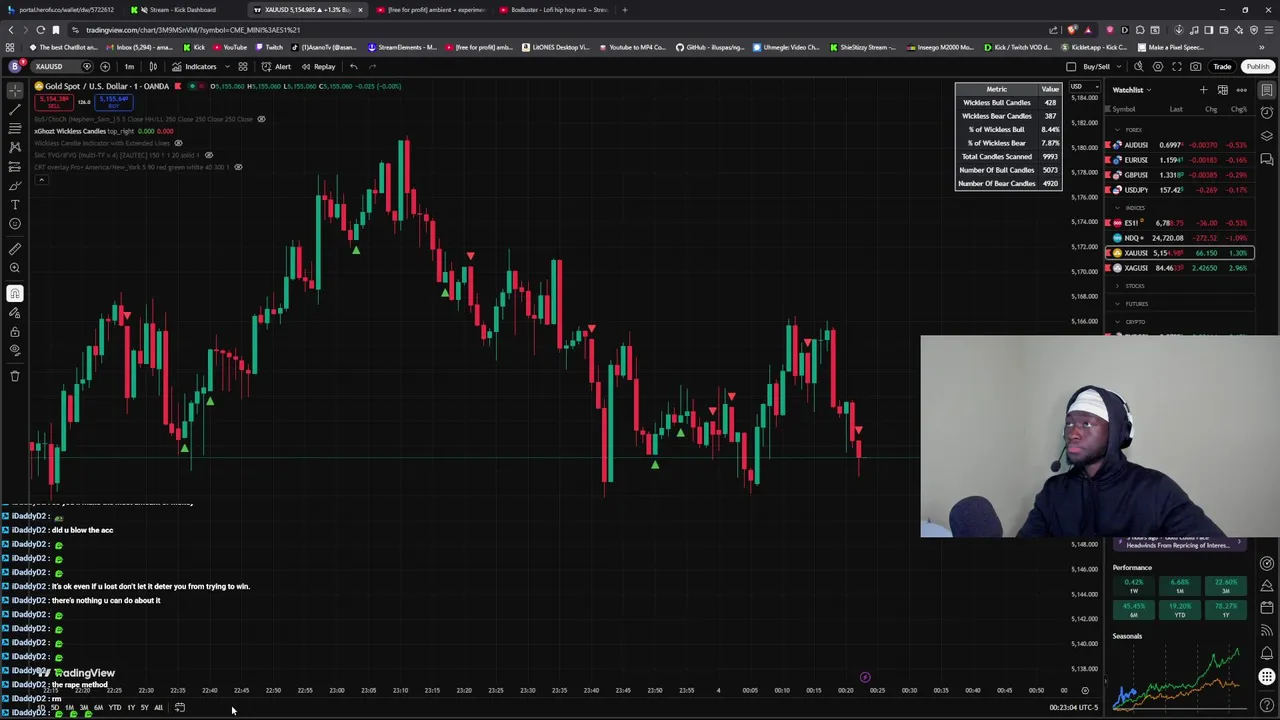Open the alerts clock icon in right sidebar
The image size is (1280, 720).
tap(1267, 113)
